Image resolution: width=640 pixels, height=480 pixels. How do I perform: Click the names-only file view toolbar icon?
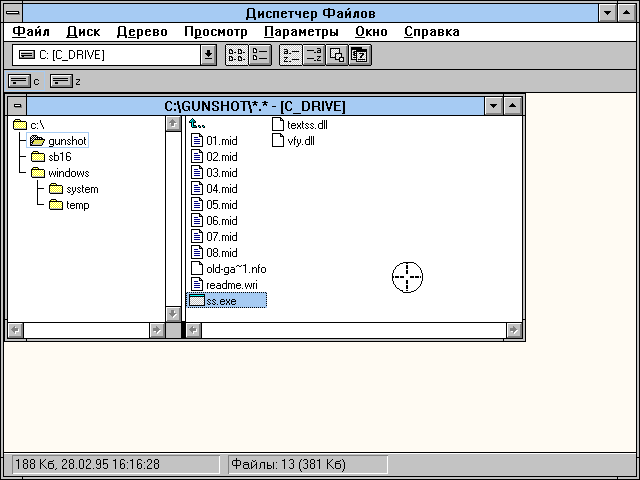pyautogui.click(x=235, y=55)
